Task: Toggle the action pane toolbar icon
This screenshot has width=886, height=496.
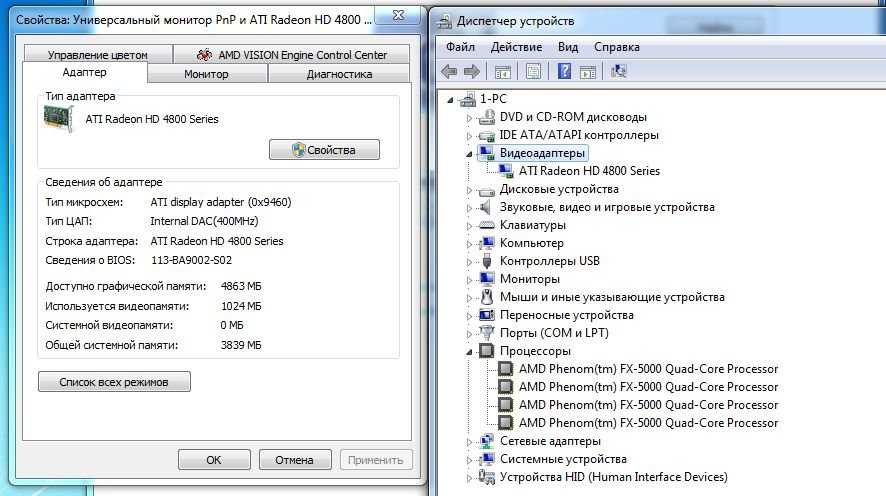Action: point(588,72)
